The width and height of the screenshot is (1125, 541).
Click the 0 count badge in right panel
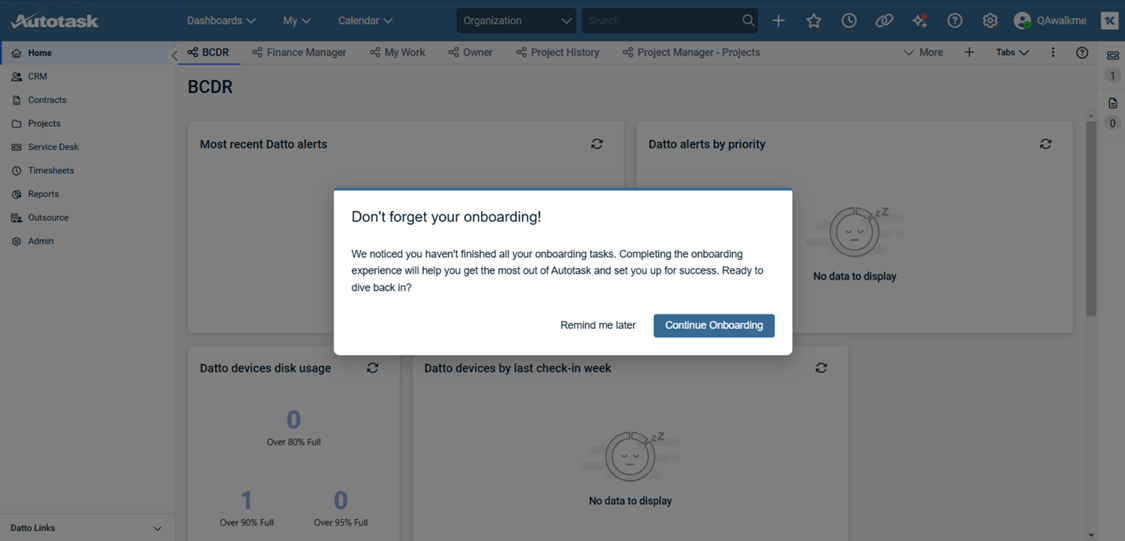click(x=1113, y=123)
